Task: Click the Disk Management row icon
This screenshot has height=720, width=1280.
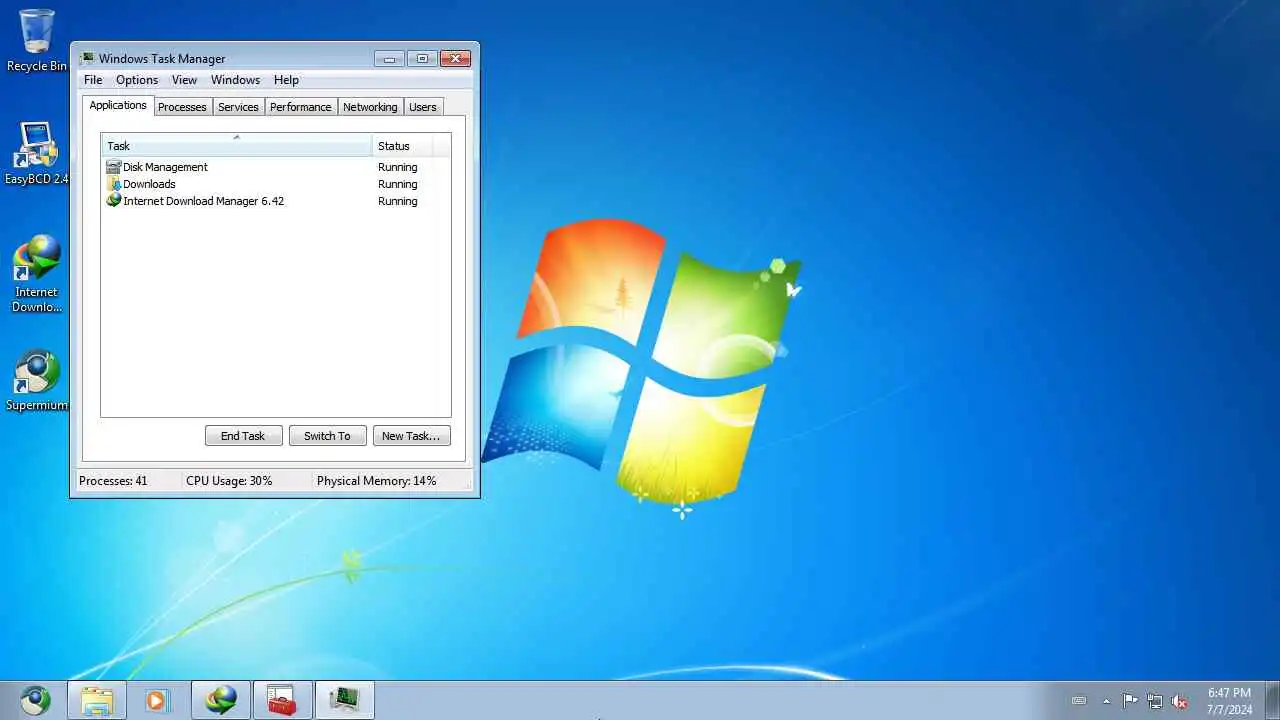Action: (x=113, y=167)
